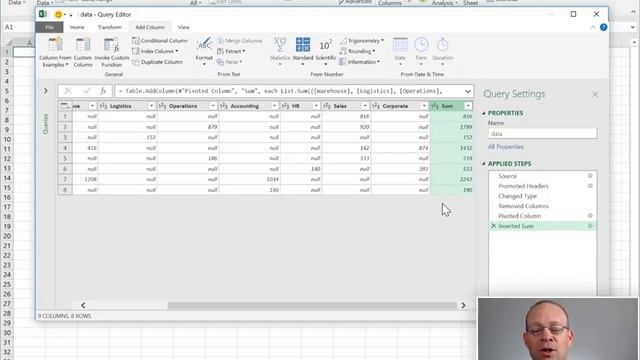Close the Query Settings pane
Image resolution: width=640 pixels, height=360 pixels.
(x=595, y=94)
